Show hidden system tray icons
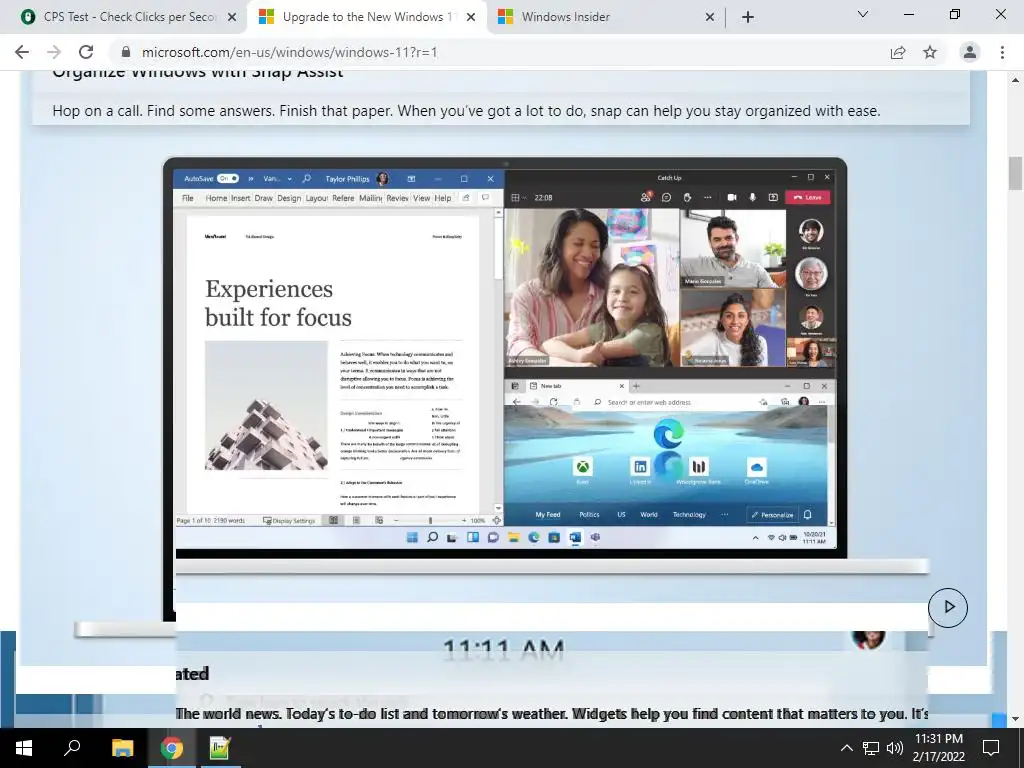The height and width of the screenshot is (768, 1024). pos(846,748)
